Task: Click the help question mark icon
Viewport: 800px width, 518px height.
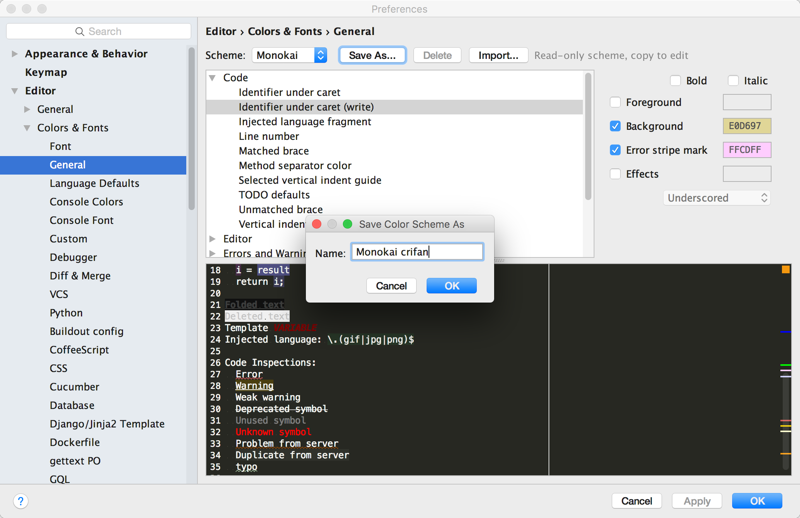Action: [20, 501]
